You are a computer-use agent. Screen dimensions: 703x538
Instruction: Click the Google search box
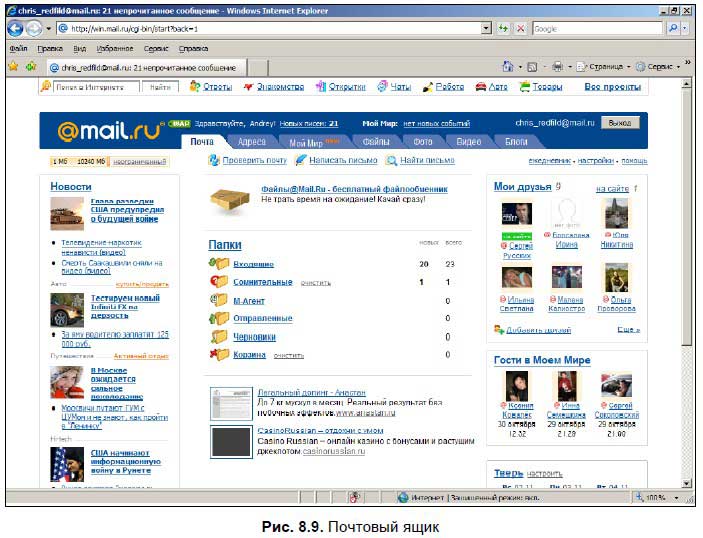click(597, 29)
